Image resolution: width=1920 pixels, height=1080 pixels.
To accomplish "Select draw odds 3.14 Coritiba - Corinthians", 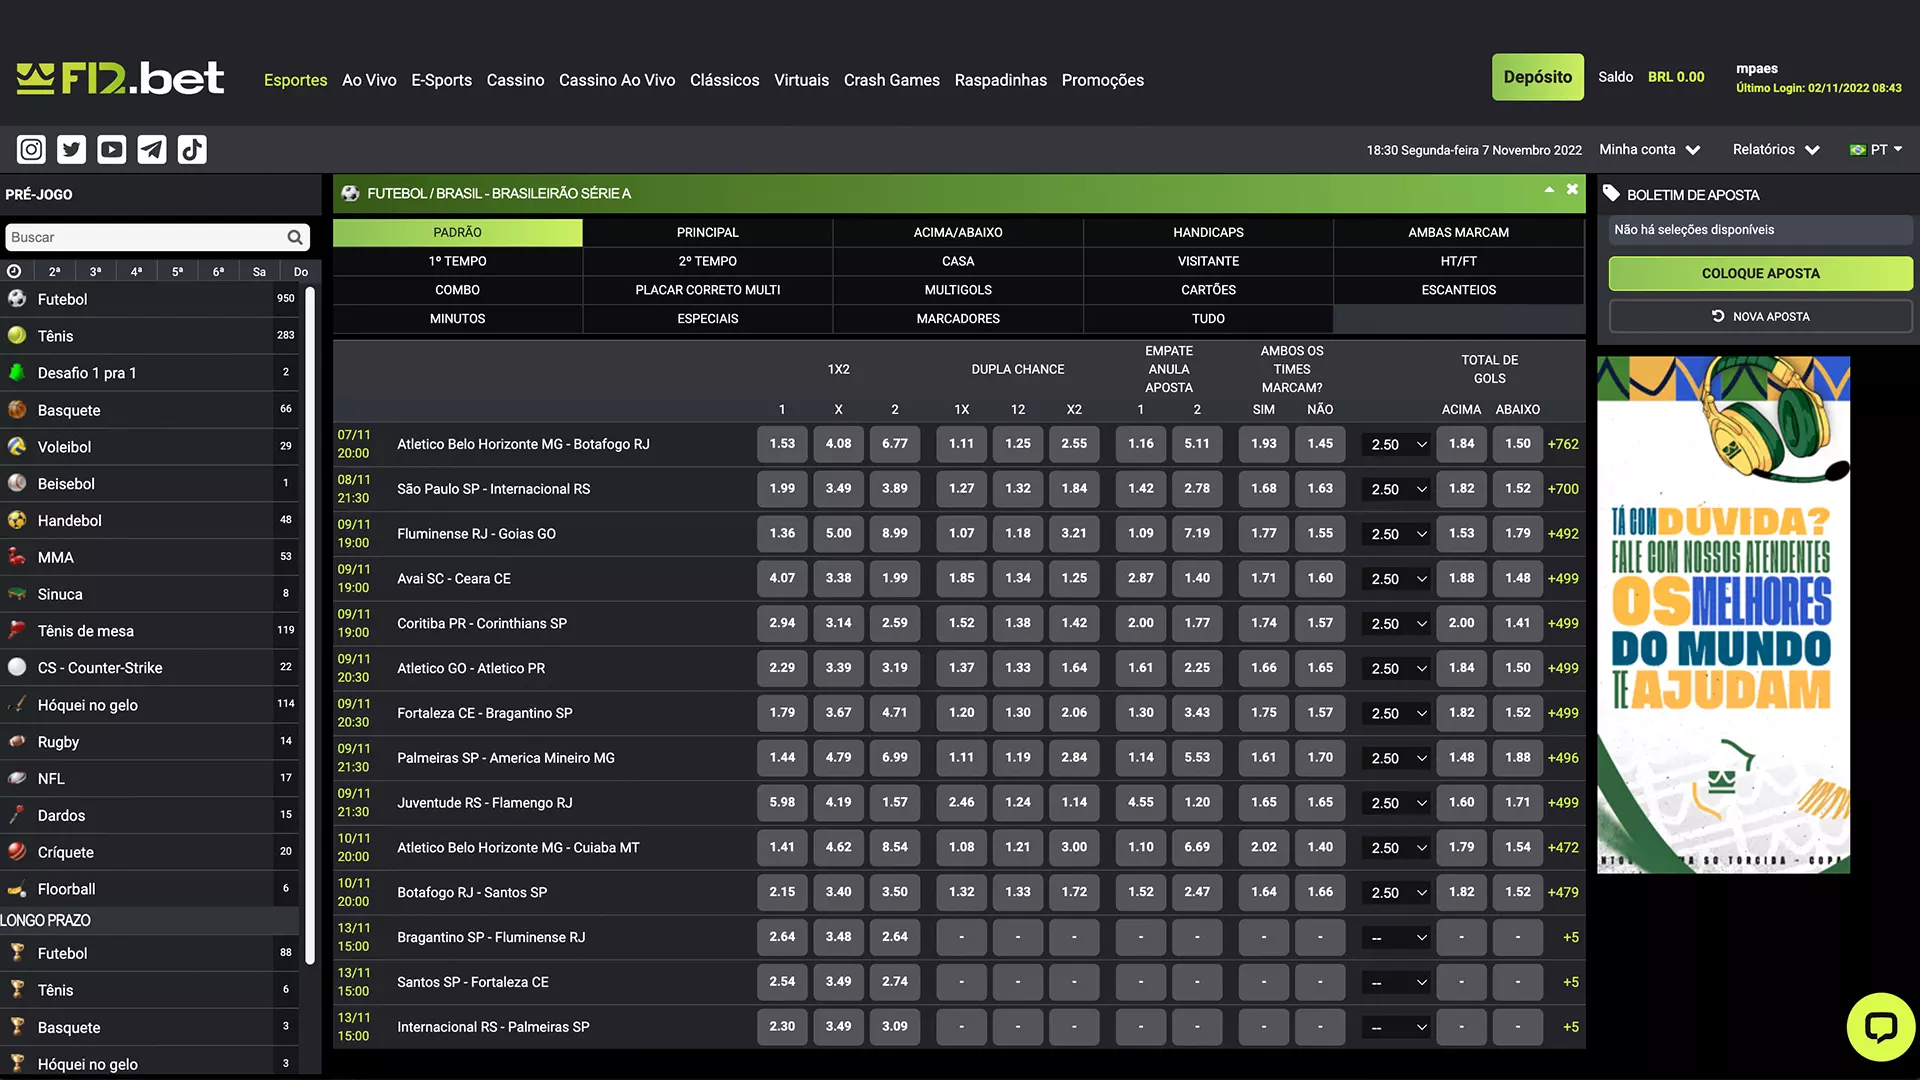I will tap(838, 623).
